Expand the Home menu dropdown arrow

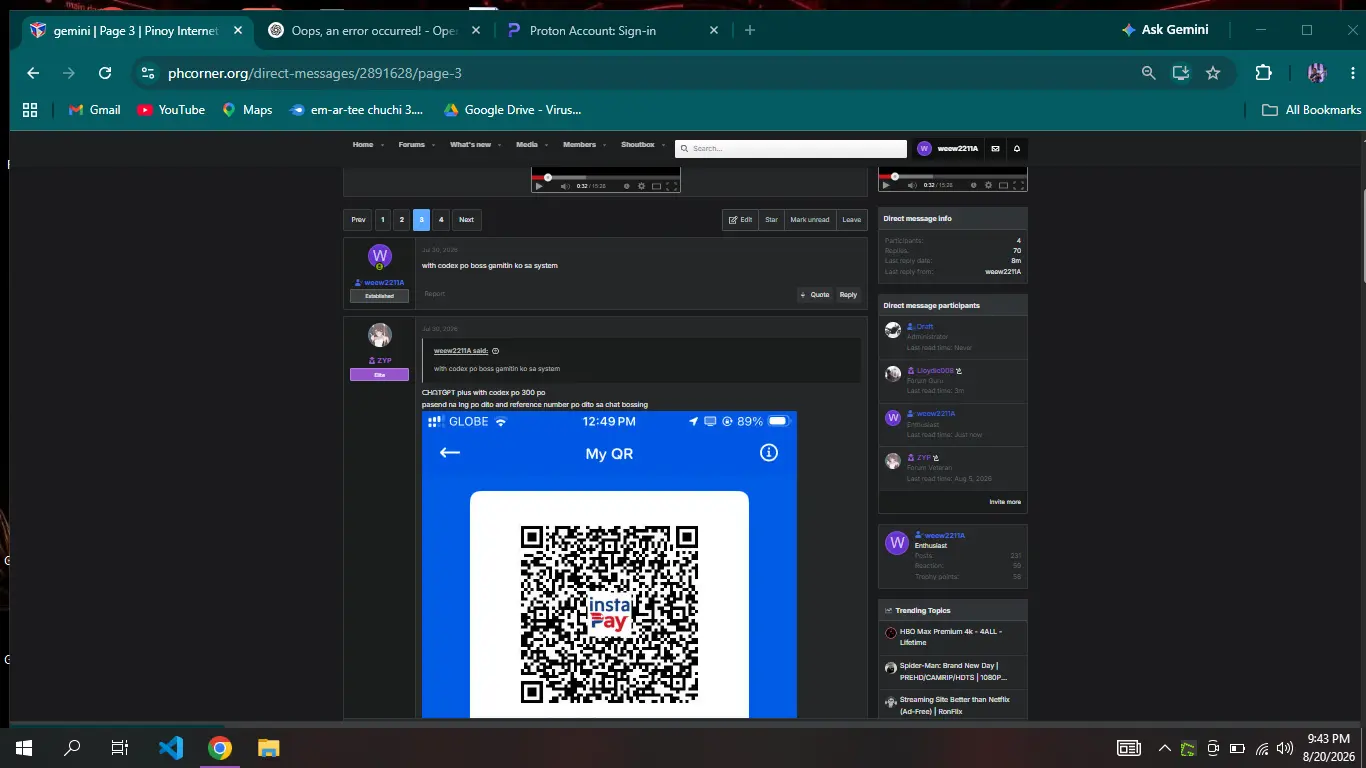tap(382, 145)
